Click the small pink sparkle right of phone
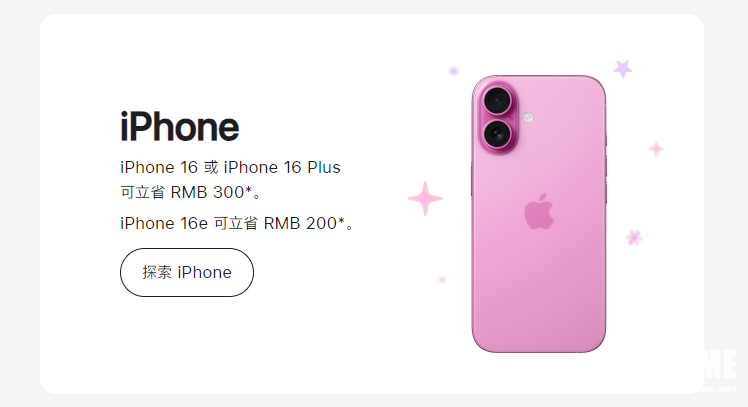Image resolution: width=748 pixels, height=407 pixels. pos(656,149)
